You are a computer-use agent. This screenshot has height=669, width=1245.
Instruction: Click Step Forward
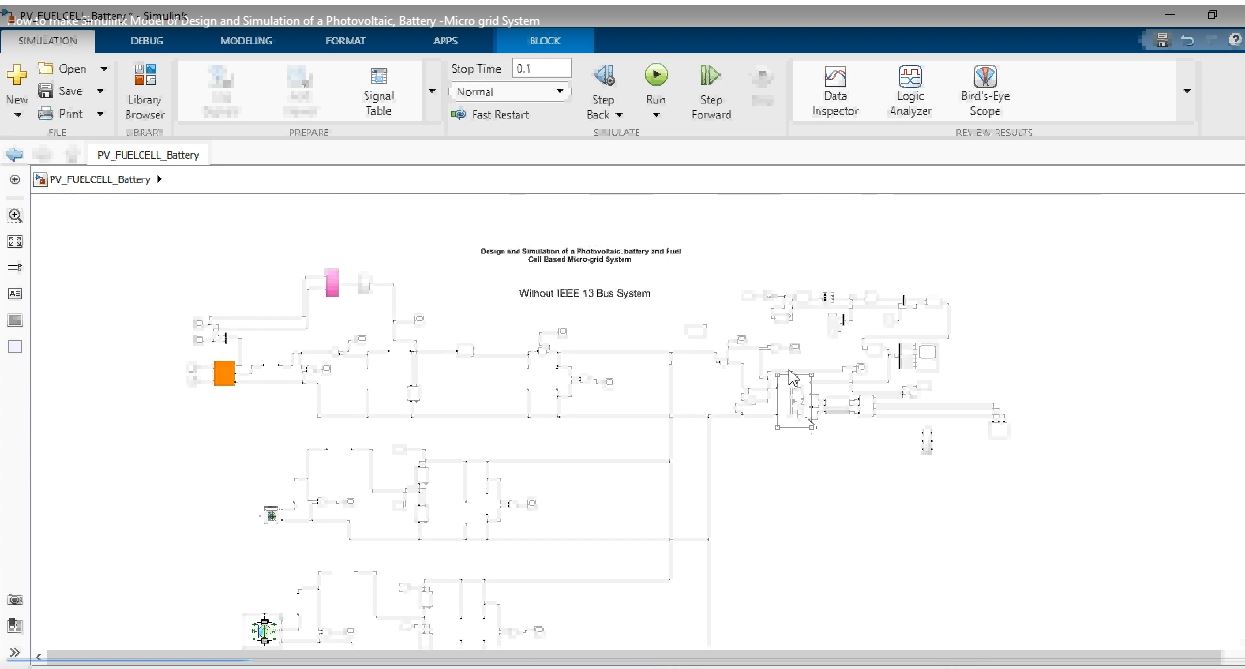tap(711, 91)
